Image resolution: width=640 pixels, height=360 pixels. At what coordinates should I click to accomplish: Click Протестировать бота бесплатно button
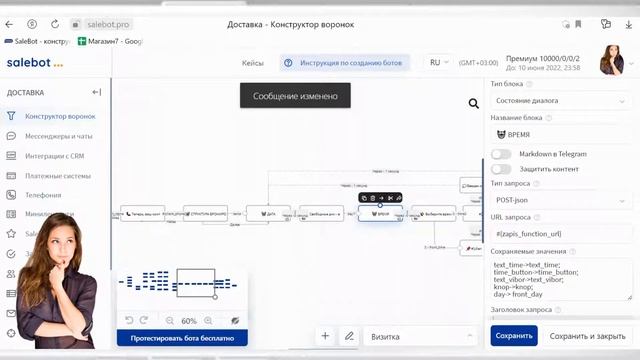tap(182, 338)
